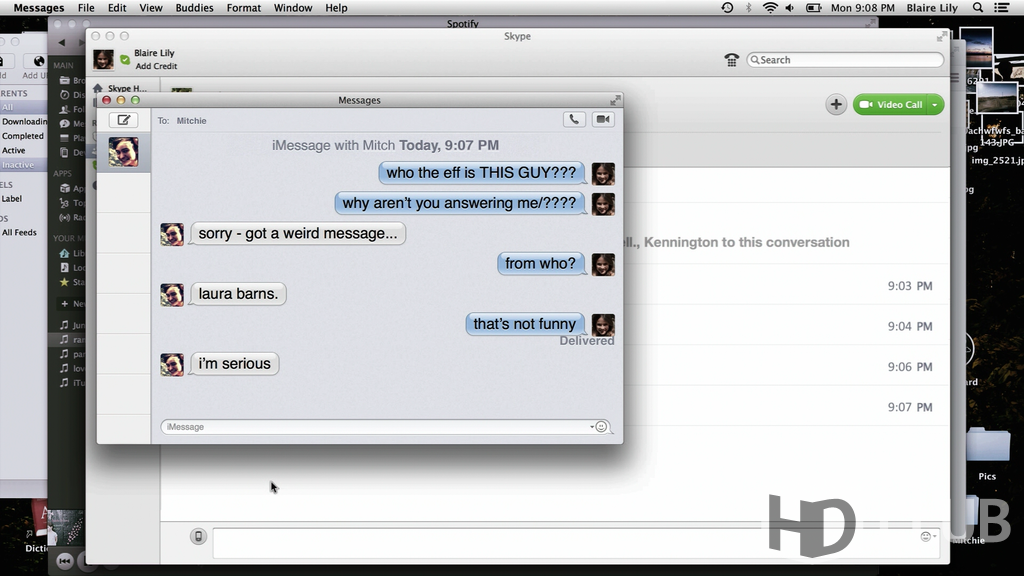The height and width of the screenshot is (576, 1024).
Task: Start a FaceTime video call in Messages
Action: 602,120
